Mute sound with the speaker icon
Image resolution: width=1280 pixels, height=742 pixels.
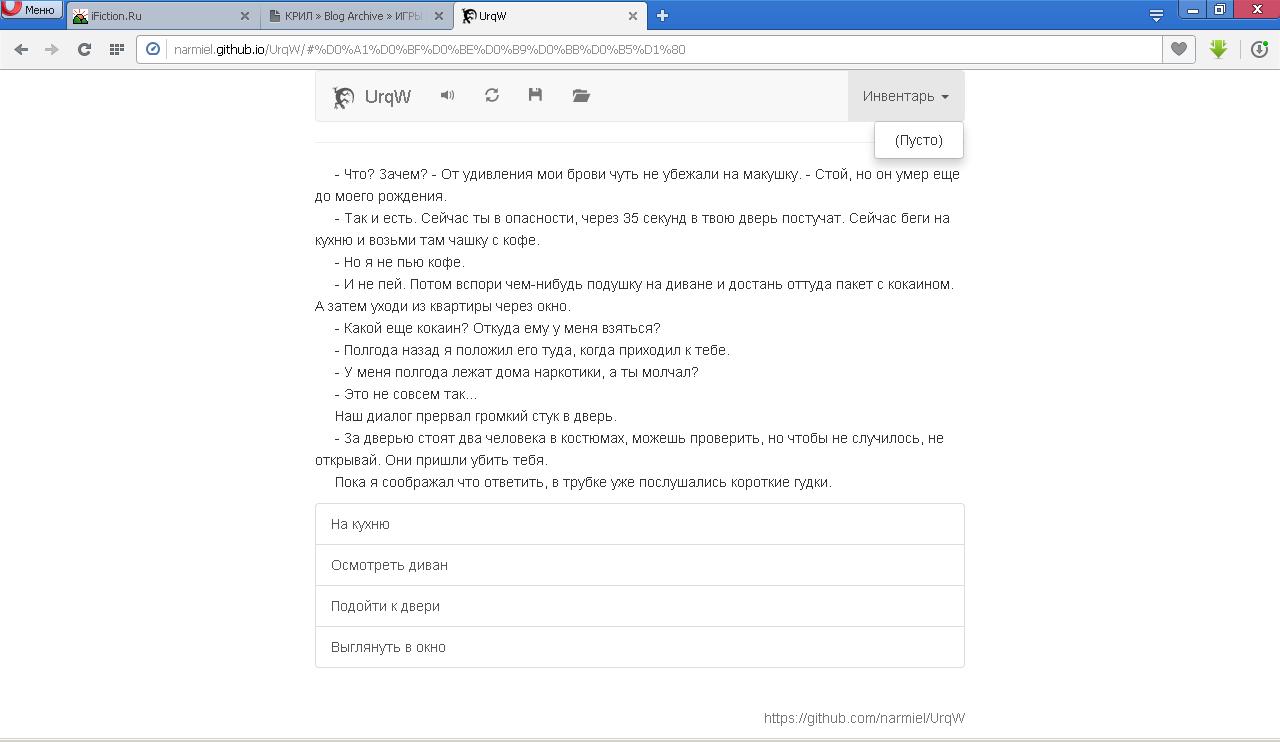(x=447, y=95)
